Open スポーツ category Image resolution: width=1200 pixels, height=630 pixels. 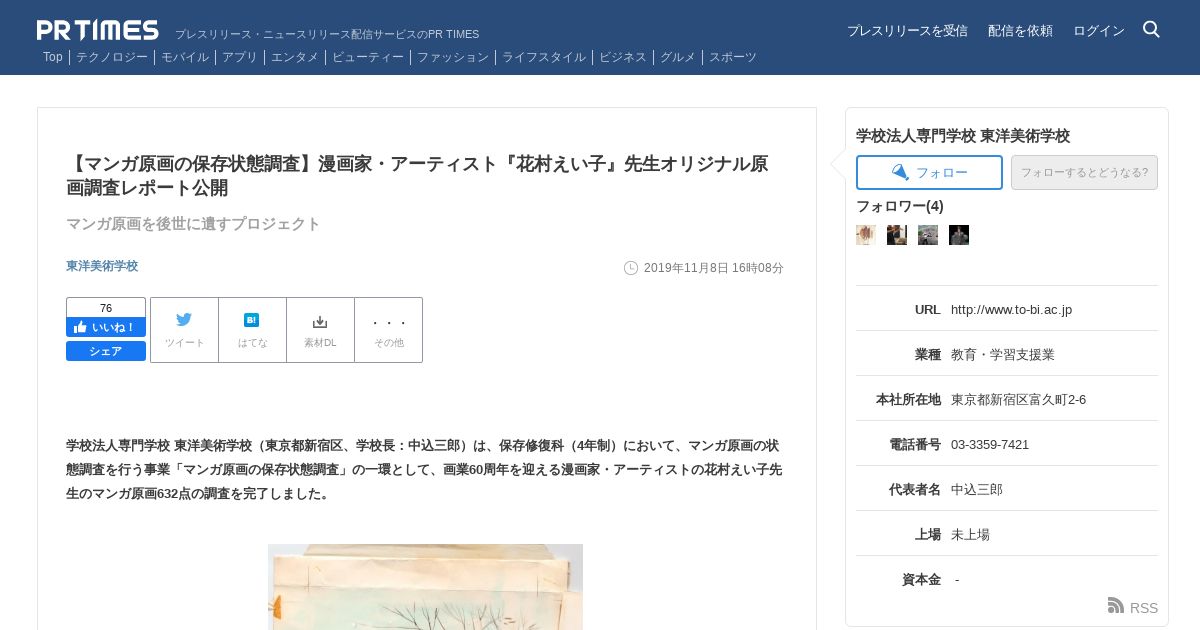[x=733, y=57]
